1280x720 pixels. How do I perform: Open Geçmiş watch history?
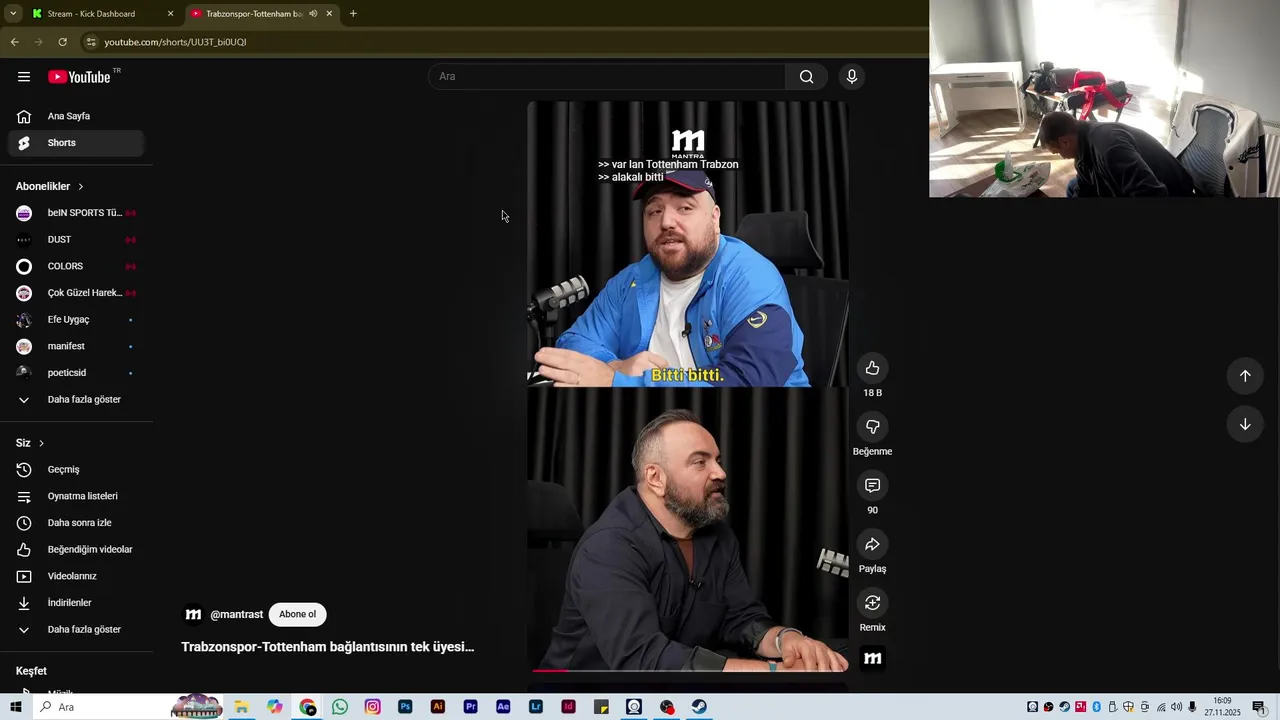coord(76,470)
